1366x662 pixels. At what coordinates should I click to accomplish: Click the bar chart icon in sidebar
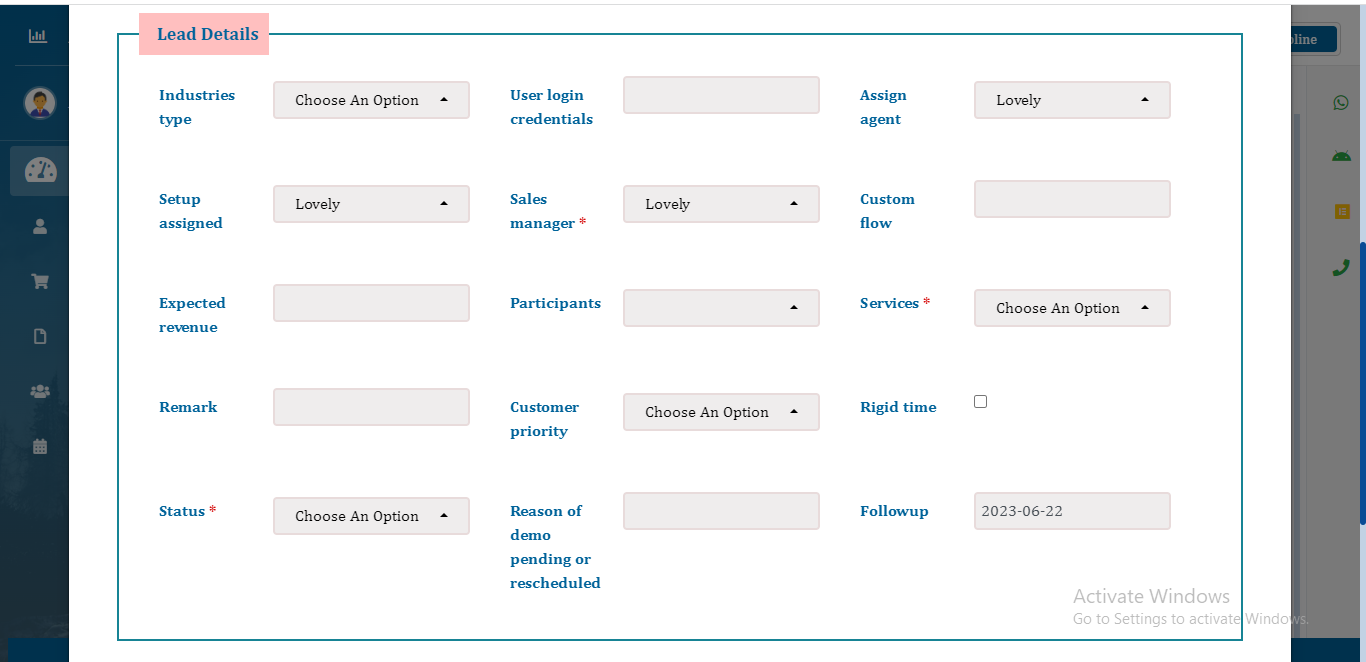point(38,36)
